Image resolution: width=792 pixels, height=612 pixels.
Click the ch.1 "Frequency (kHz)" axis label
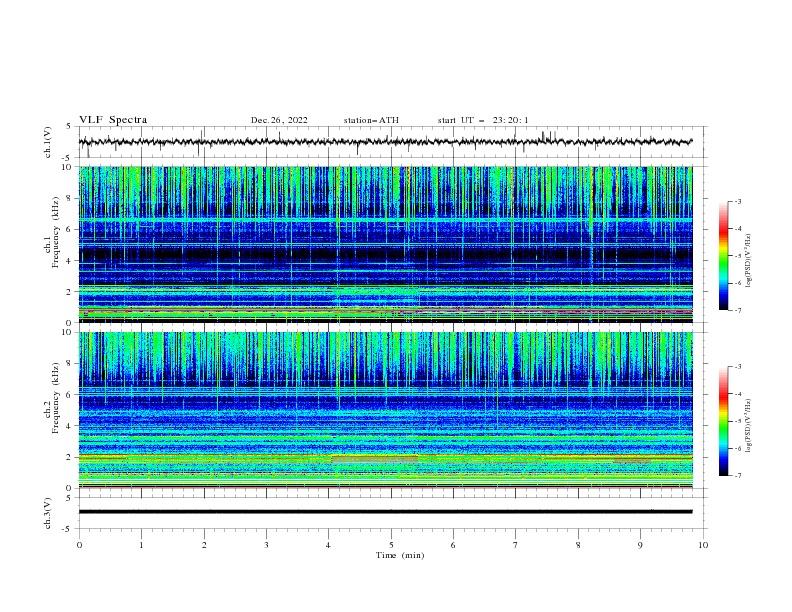[56, 232]
